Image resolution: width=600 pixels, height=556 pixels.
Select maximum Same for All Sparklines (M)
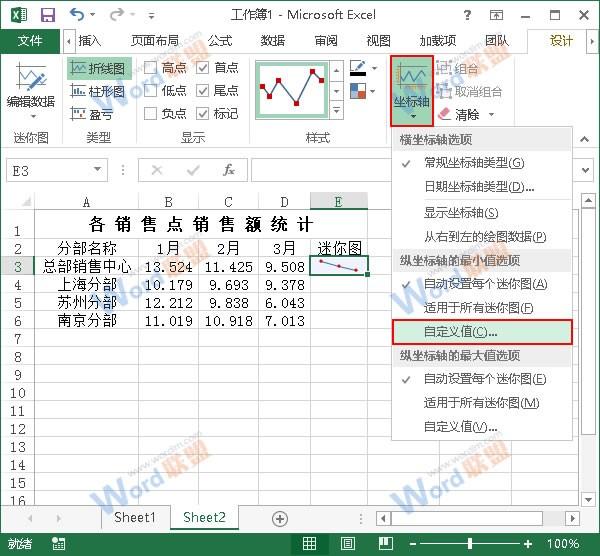(x=482, y=403)
